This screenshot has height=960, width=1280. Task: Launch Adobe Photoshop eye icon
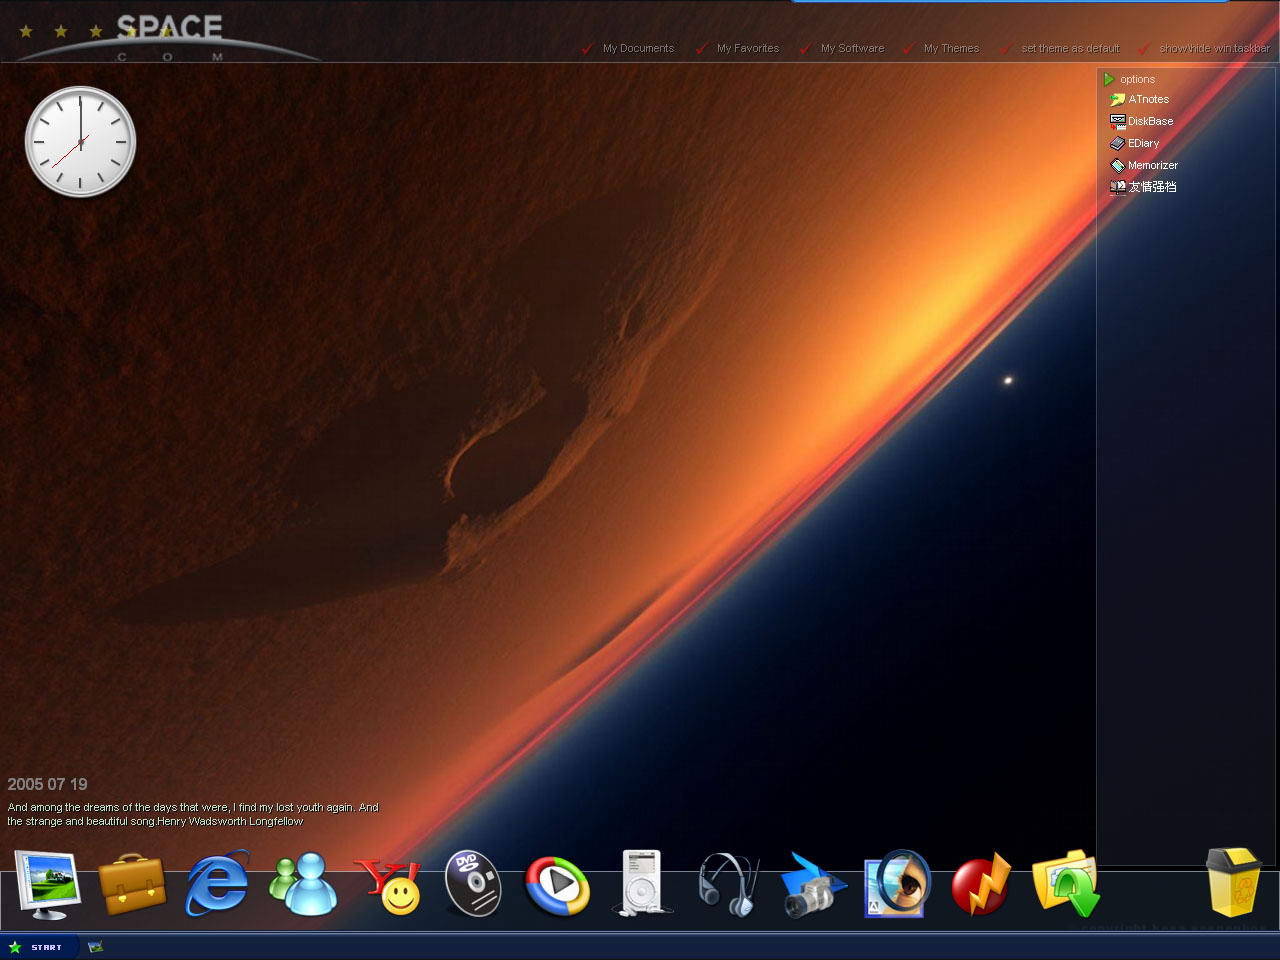click(897, 884)
